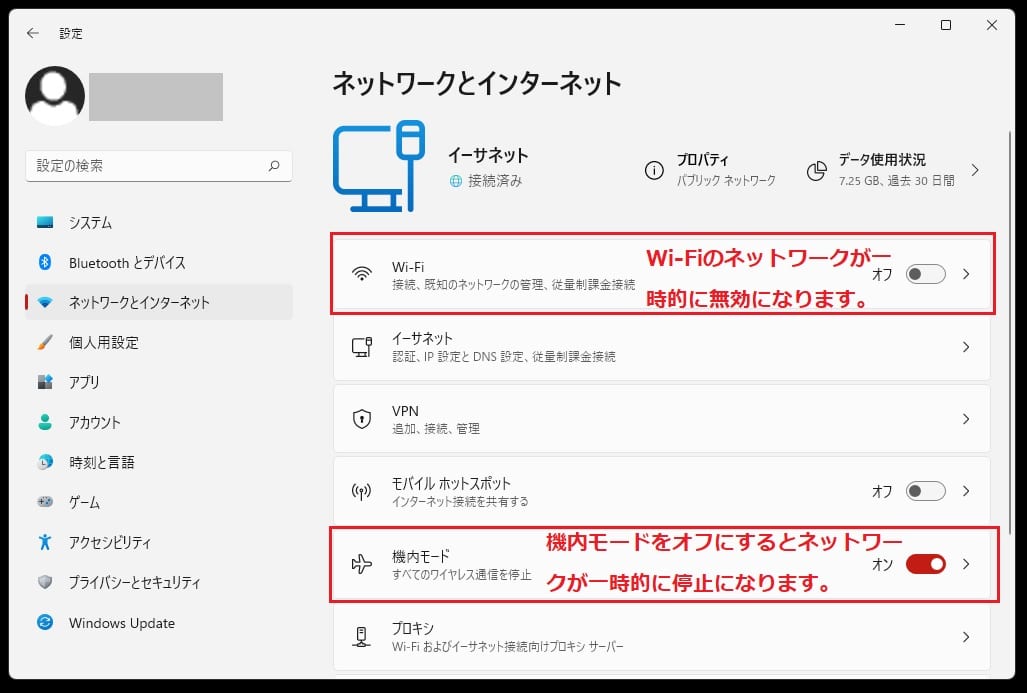
Task: Open イーサネット 認証、IP 設定 row
Action: pyautogui.click(x=662, y=346)
